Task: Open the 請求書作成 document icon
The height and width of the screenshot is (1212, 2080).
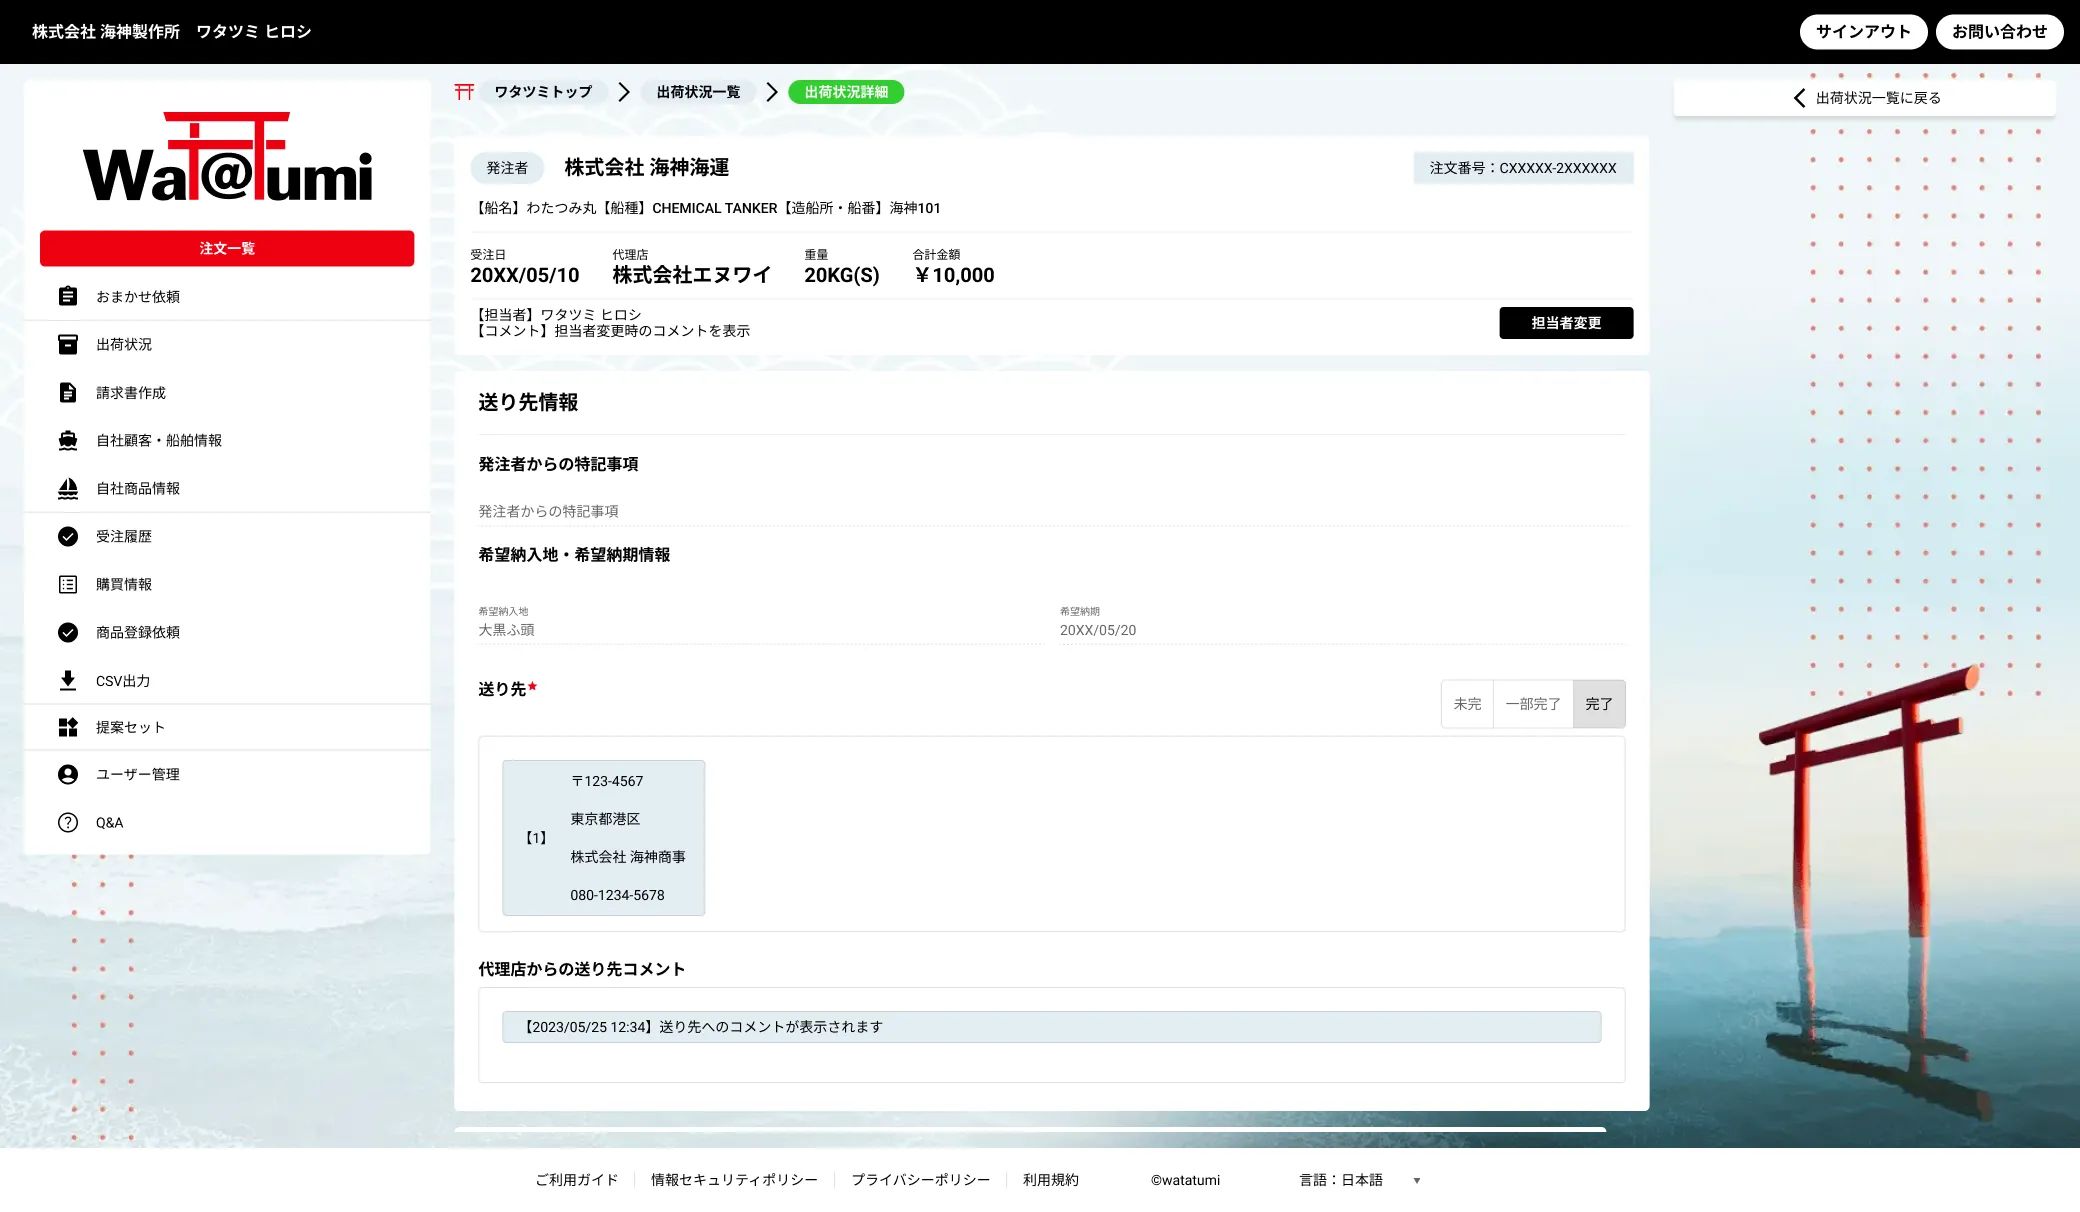Action: click(67, 392)
